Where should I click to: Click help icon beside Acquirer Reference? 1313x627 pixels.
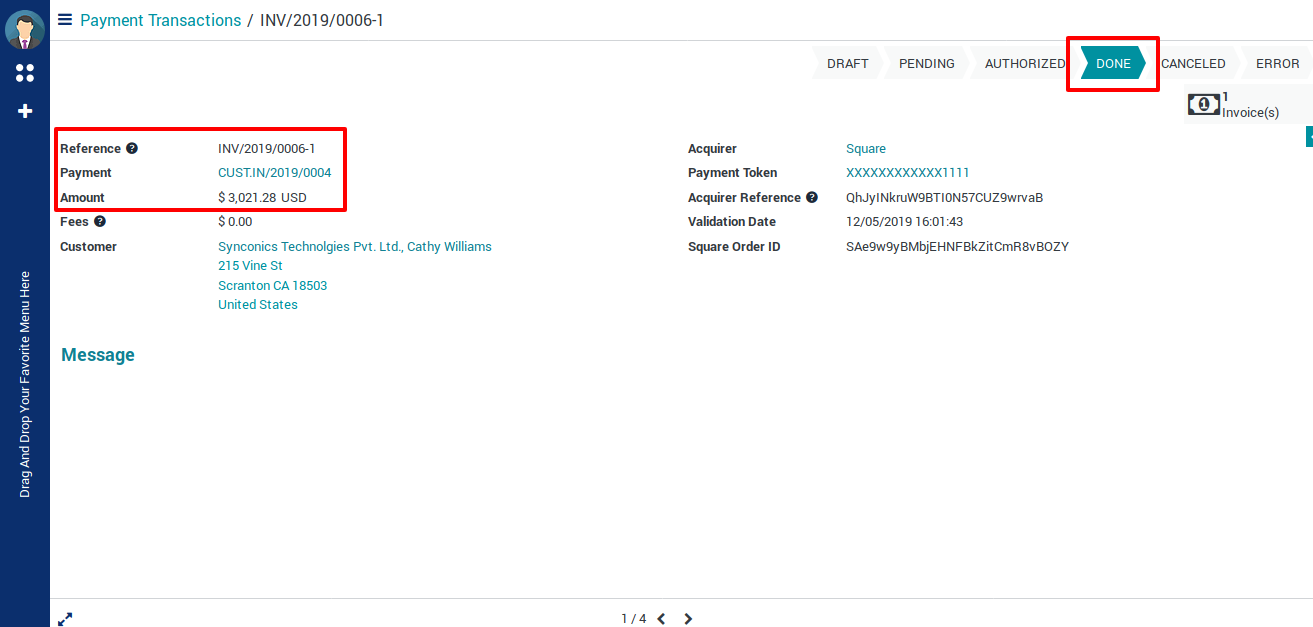pyautogui.click(x=812, y=198)
